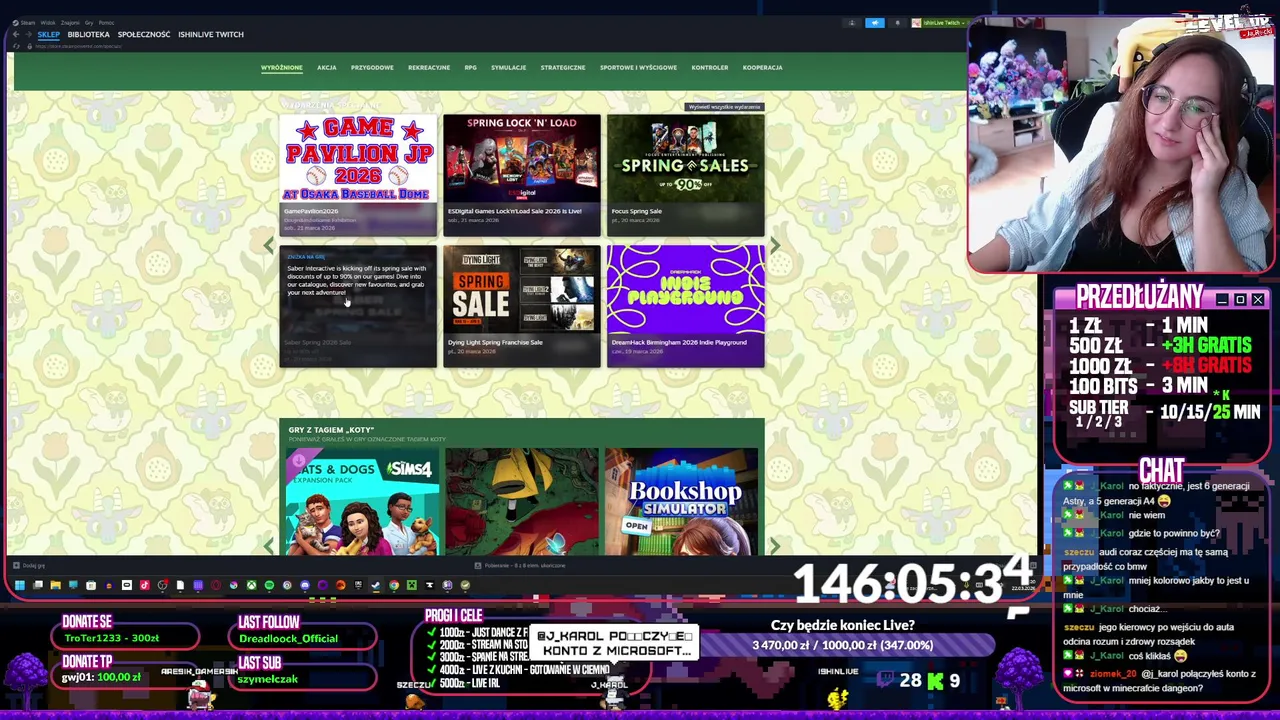Open Task View in the taskbar
Screen dimensions: 1280x720
[38, 585]
